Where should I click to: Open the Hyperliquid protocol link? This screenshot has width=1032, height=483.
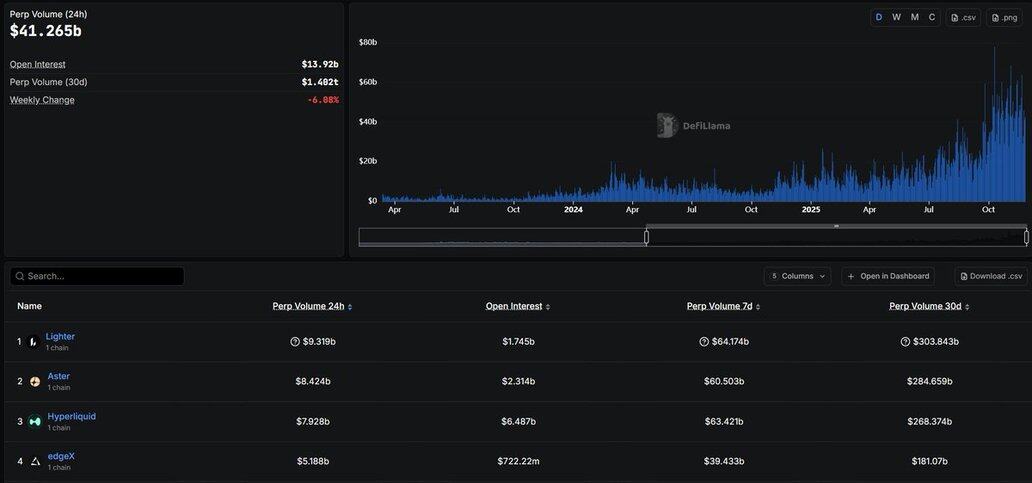tap(72, 416)
